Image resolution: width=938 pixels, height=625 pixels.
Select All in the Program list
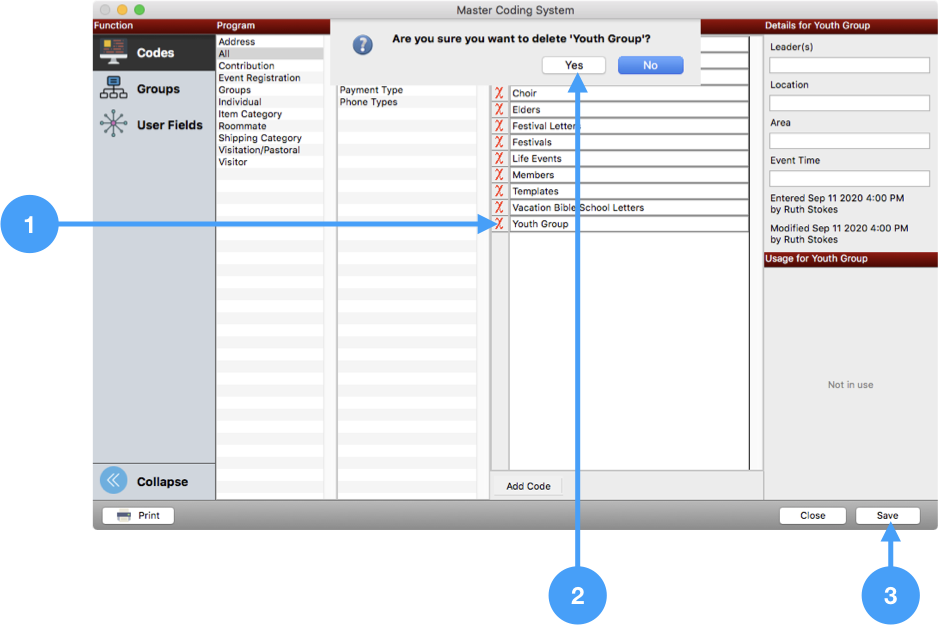tap(270, 54)
